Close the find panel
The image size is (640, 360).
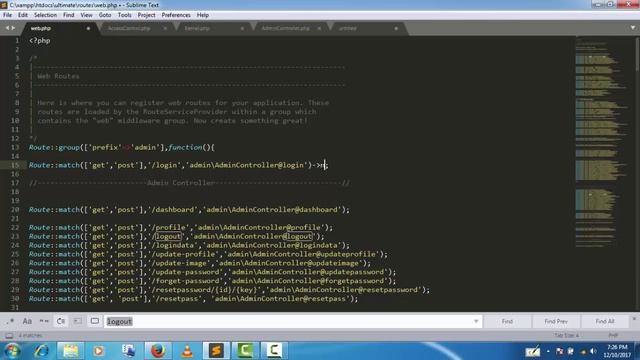[634, 318]
